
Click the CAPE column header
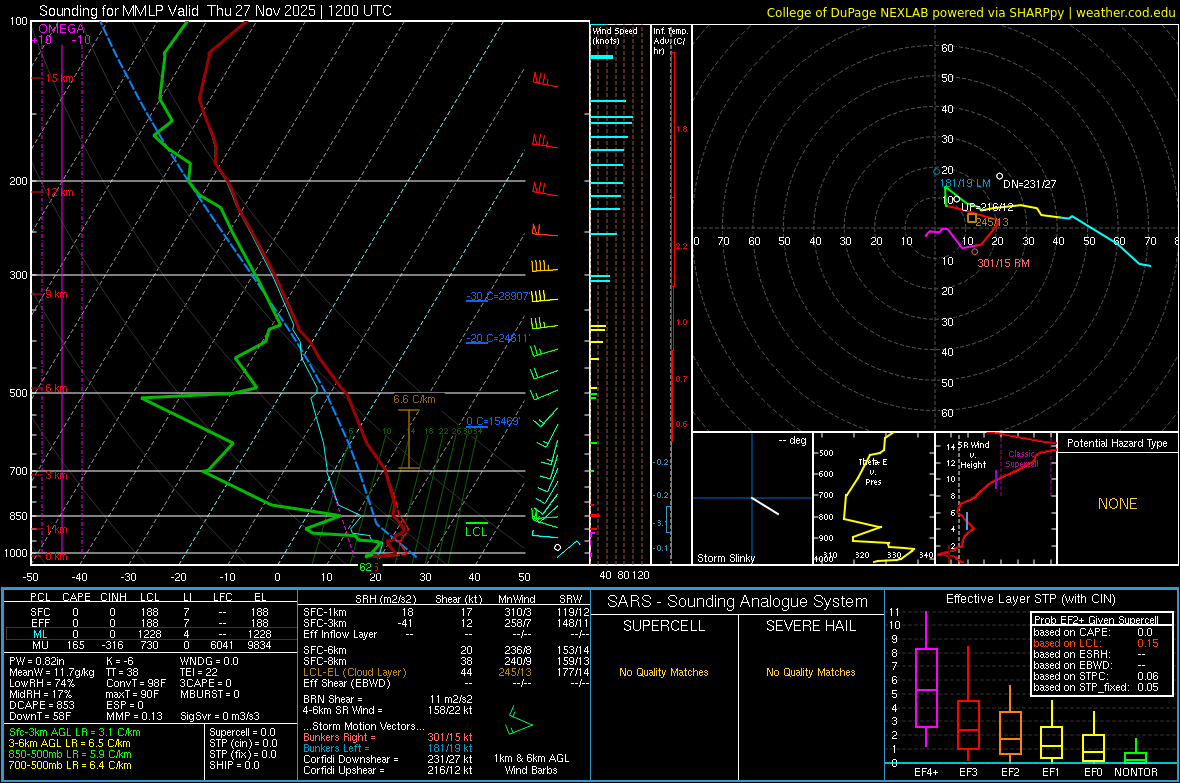pyautogui.click(x=76, y=597)
